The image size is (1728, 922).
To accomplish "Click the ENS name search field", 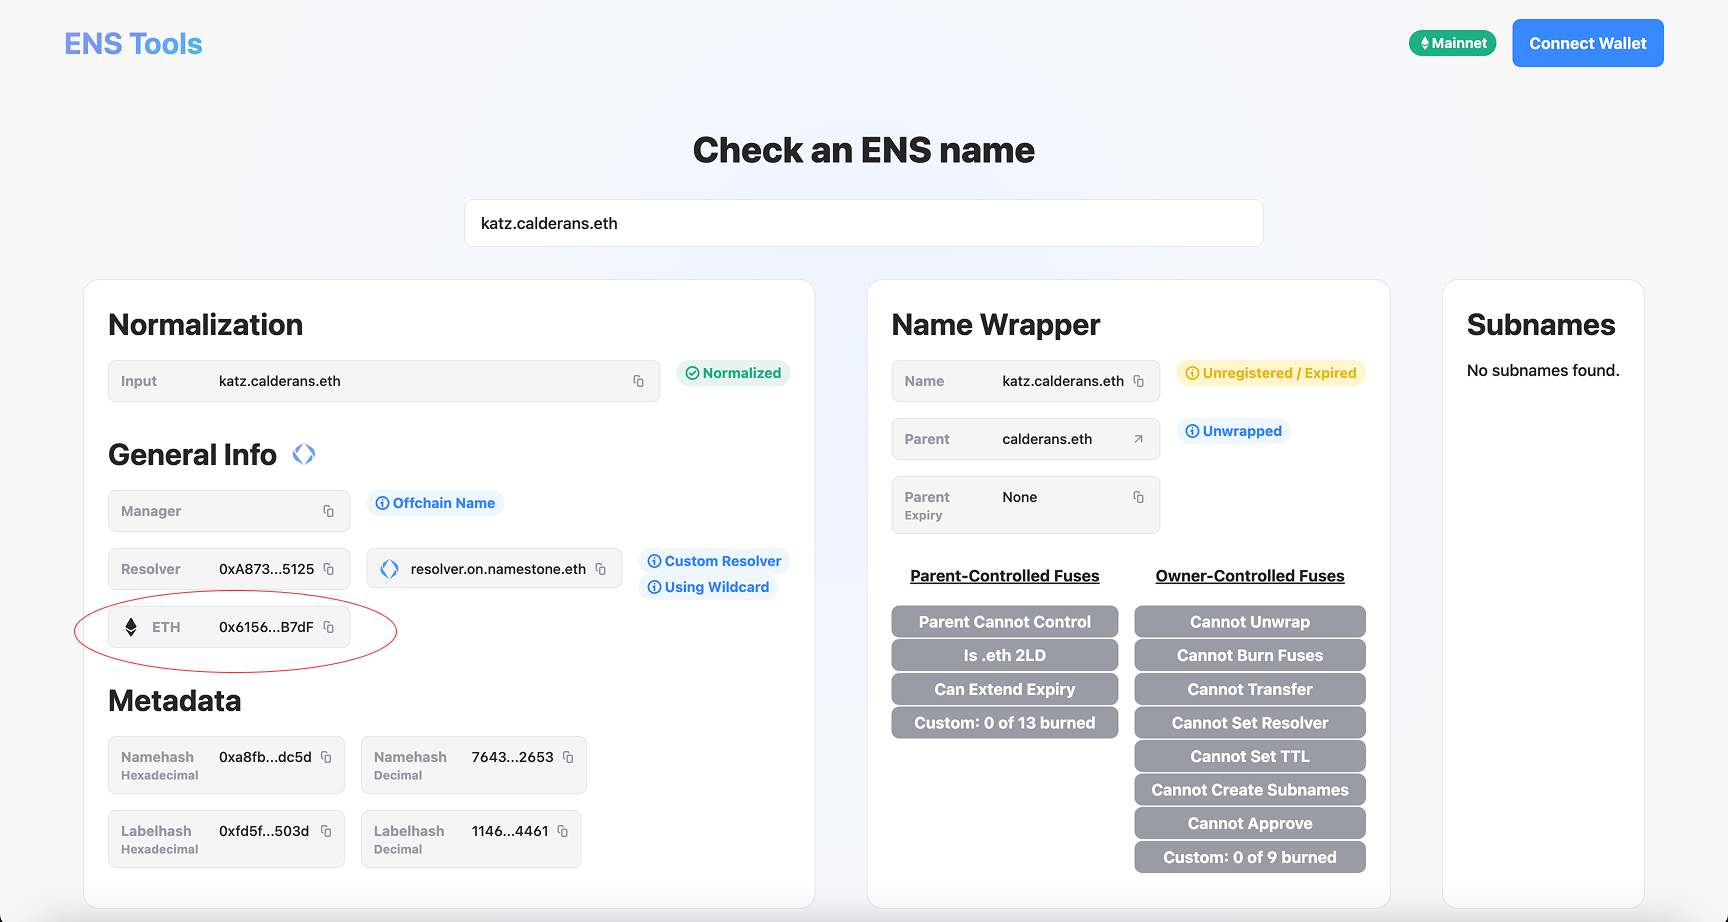I will (864, 223).
